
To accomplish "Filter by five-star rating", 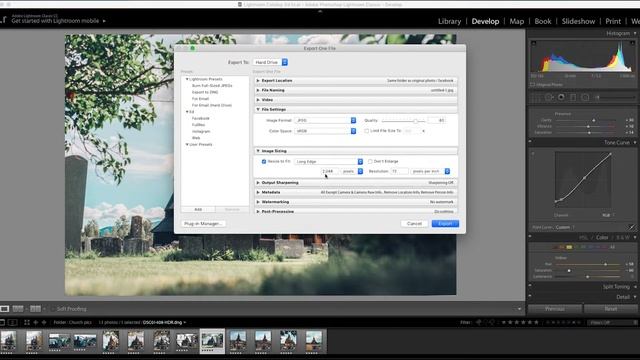I will [x=536, y=322].
